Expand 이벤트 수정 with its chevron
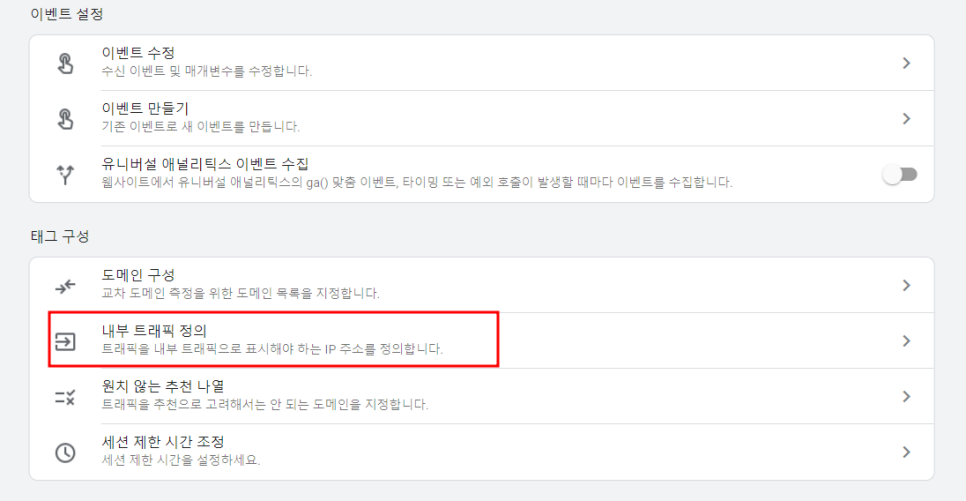The width and height of the screenshot is (966, 501). pyautogui.click(x=906, y=63)
